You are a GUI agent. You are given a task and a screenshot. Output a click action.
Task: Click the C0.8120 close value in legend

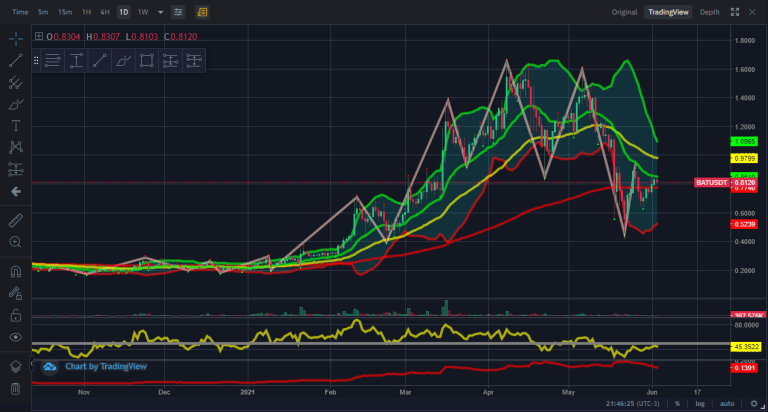point(181,36)
